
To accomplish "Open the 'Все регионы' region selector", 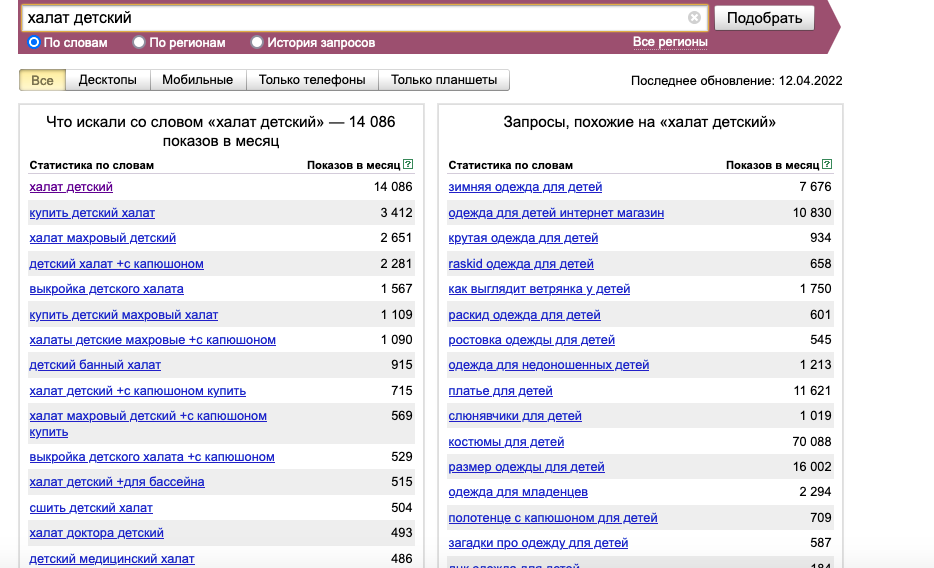I will coord(670,42).
